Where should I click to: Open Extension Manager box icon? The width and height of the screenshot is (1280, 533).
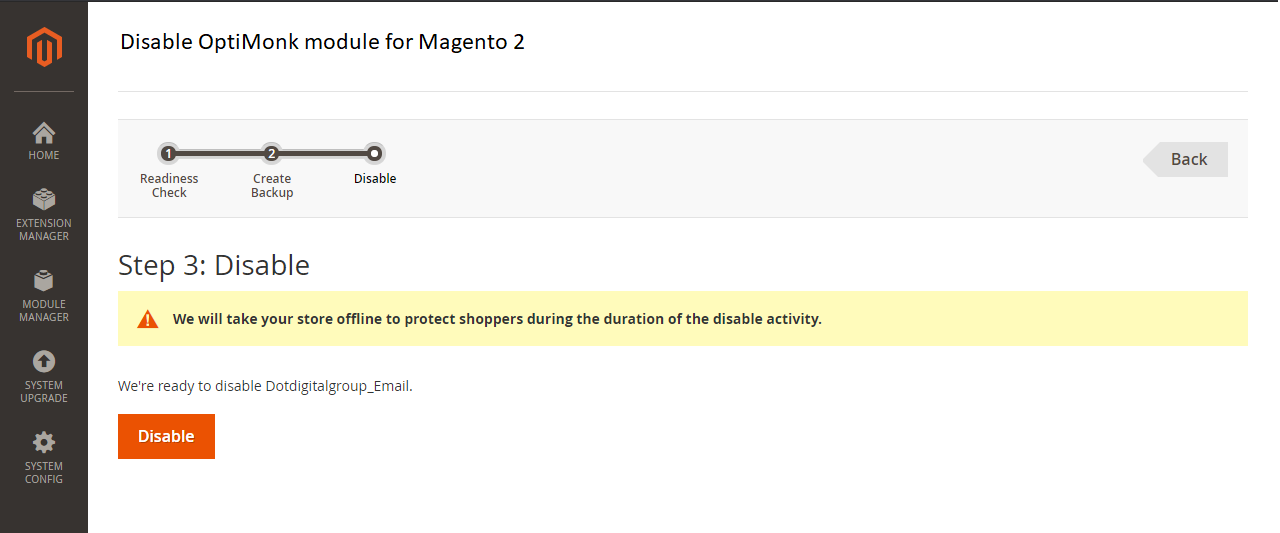click(x=44, y=199)
